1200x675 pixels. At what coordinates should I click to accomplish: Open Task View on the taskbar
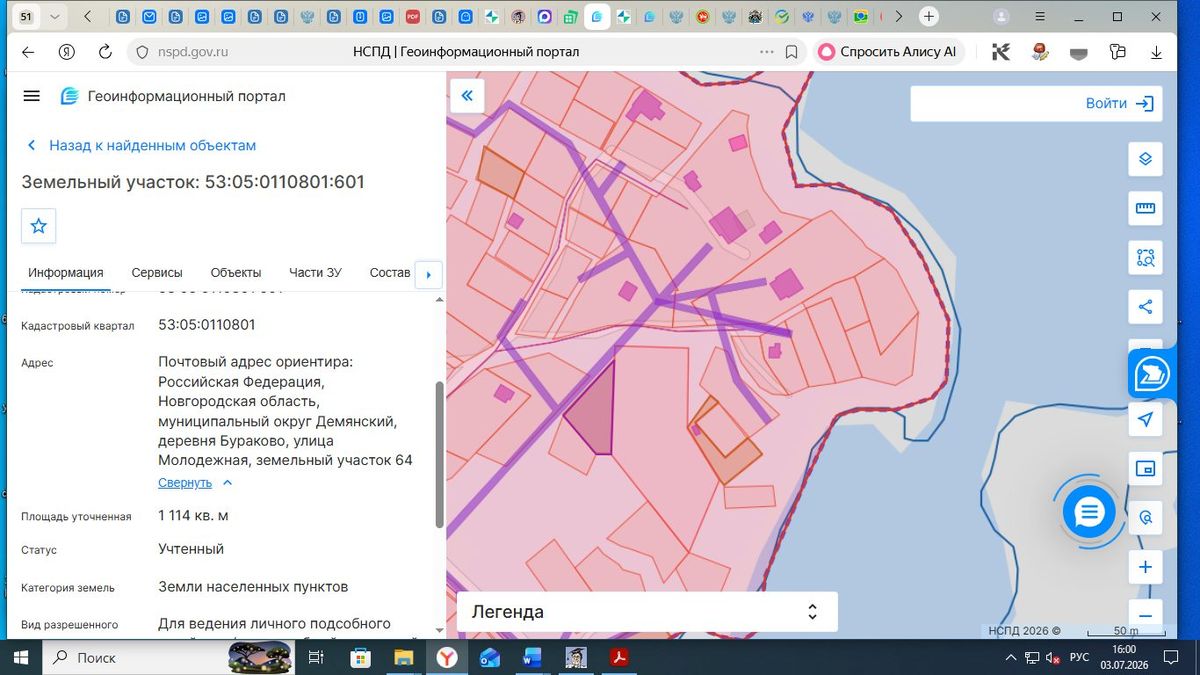316,657
